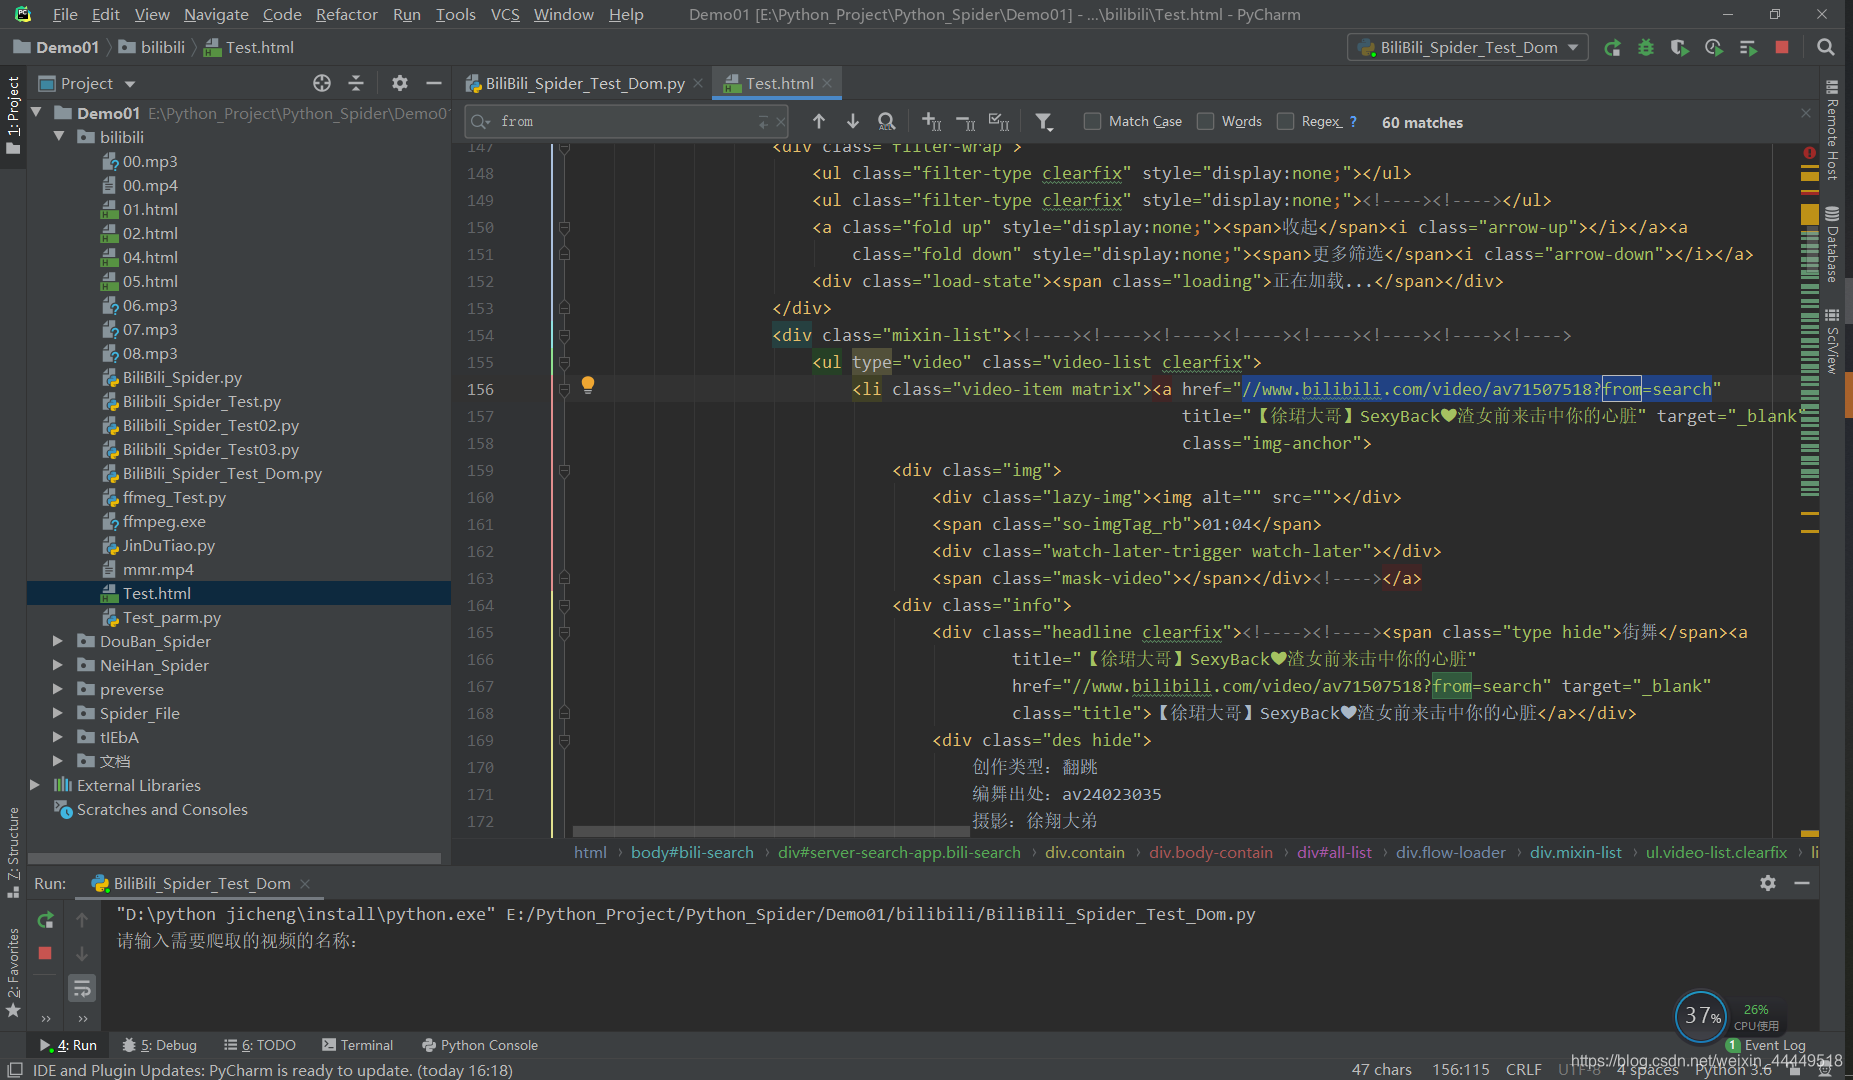Expand the Spider_File folder
This screenshot has height=1080, width=1853.
coord(58,713)
